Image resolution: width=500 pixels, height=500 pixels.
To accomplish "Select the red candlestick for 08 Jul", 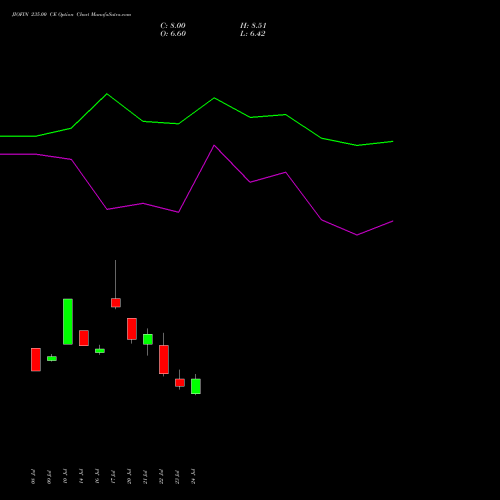I will (x=36, y=360).
